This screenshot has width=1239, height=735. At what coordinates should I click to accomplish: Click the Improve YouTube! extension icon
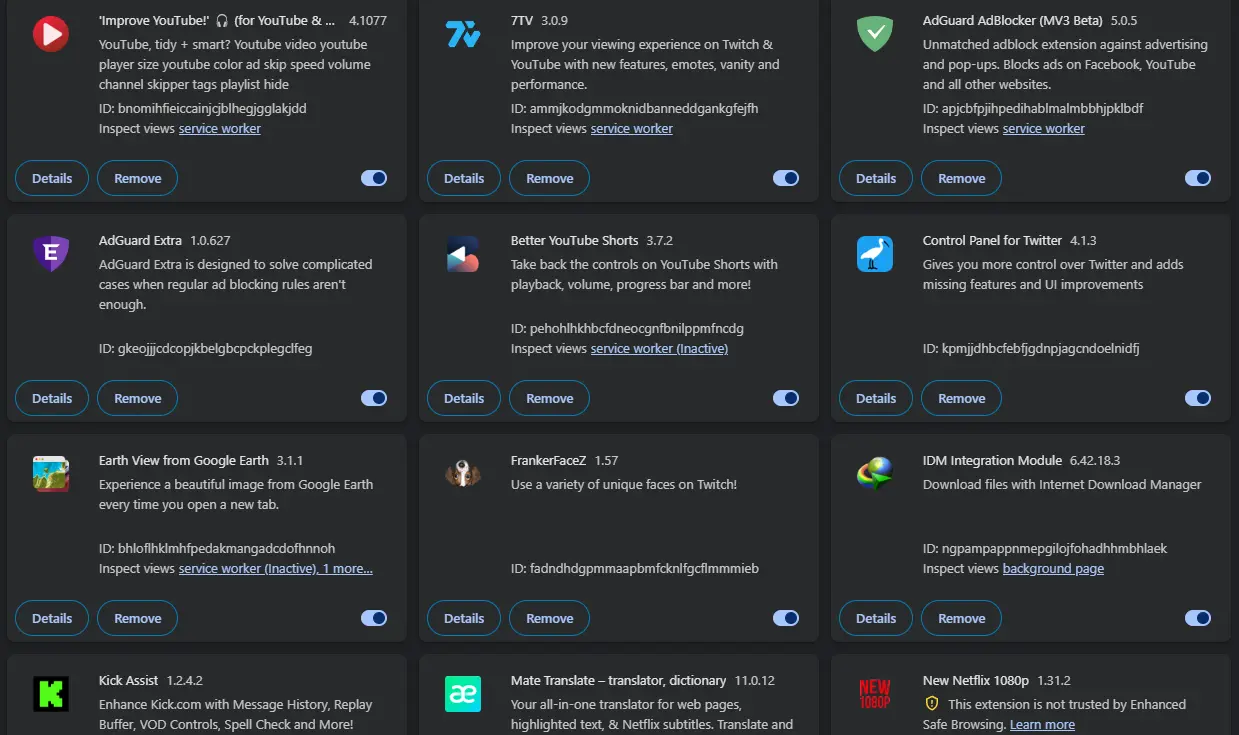[50, 34]
